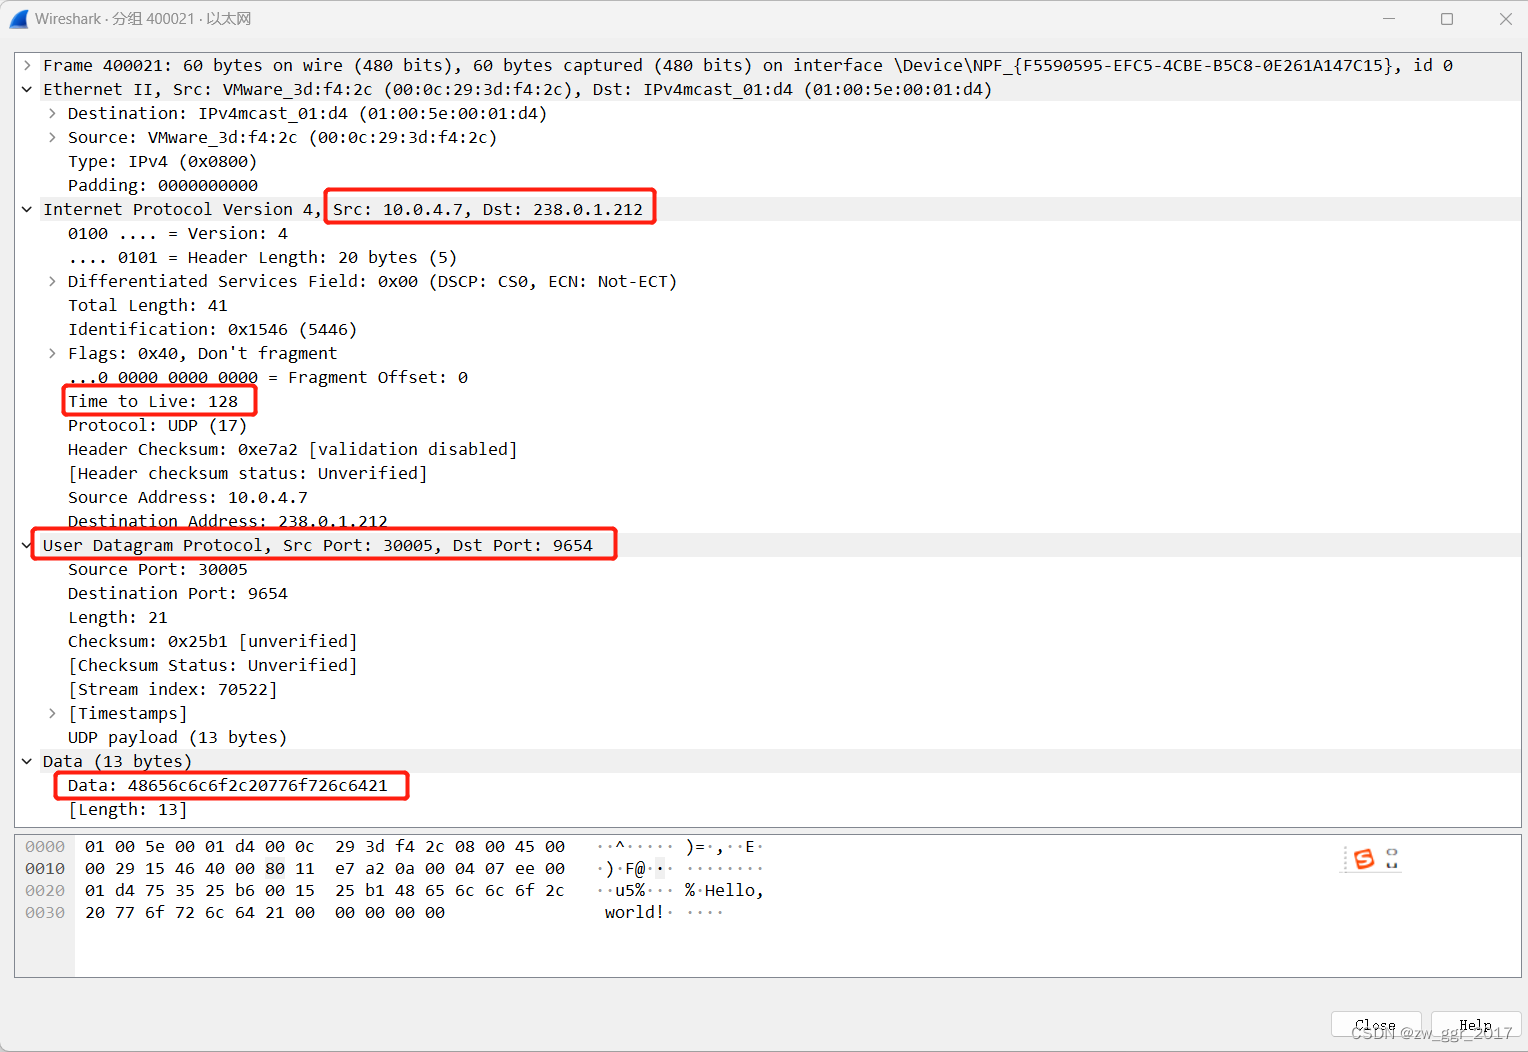Expand the Flags 0x40 row
Viewport: 1528px width, 1052px height.
click(x=52, y=353)
